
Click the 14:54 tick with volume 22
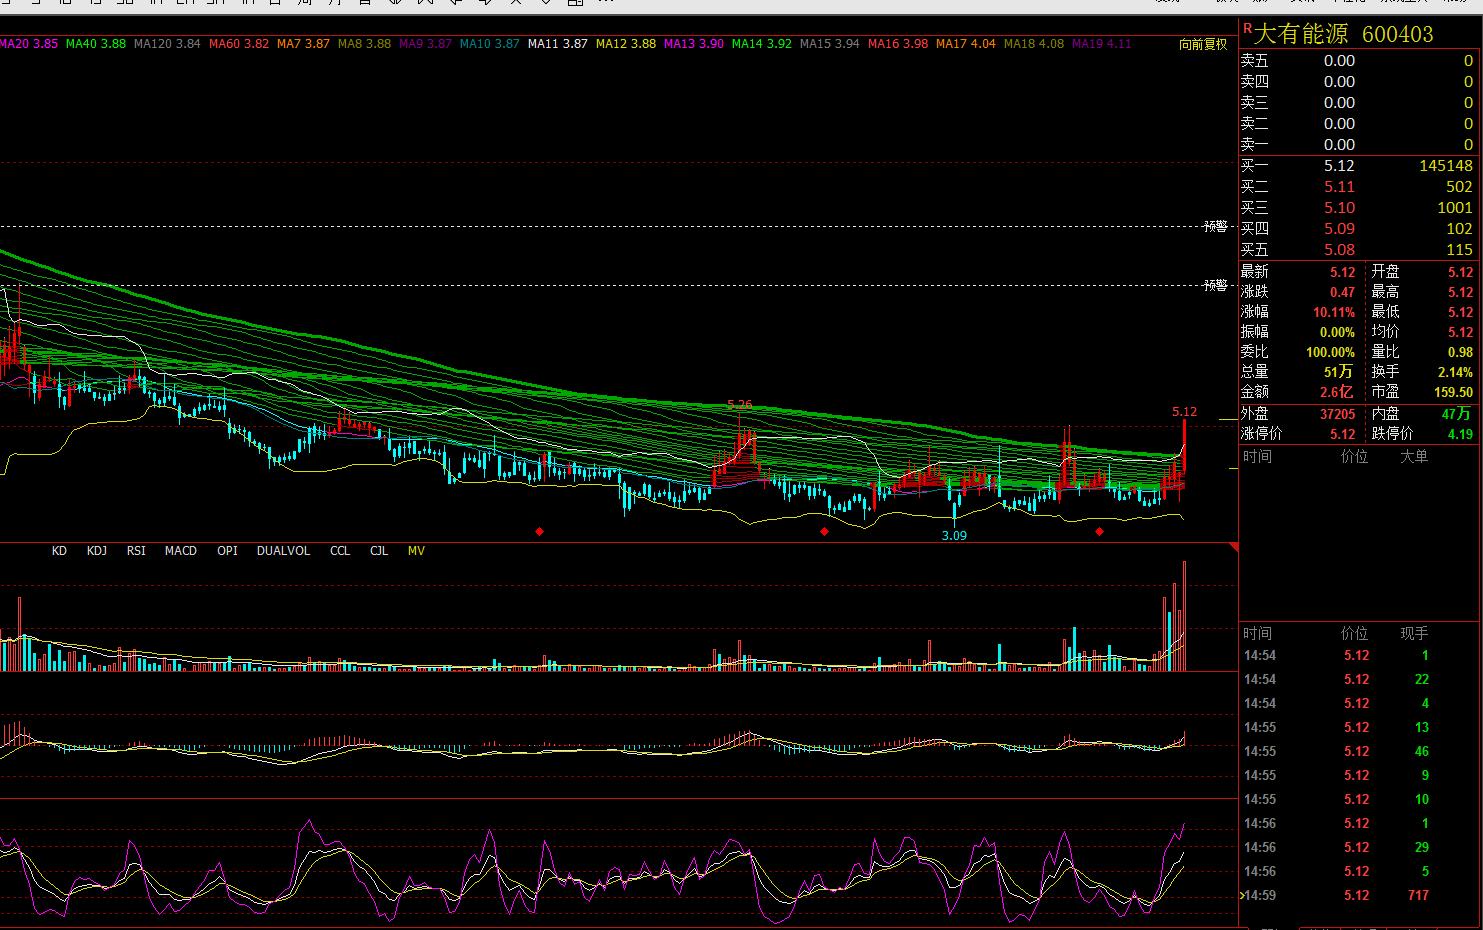[1357, 679]
